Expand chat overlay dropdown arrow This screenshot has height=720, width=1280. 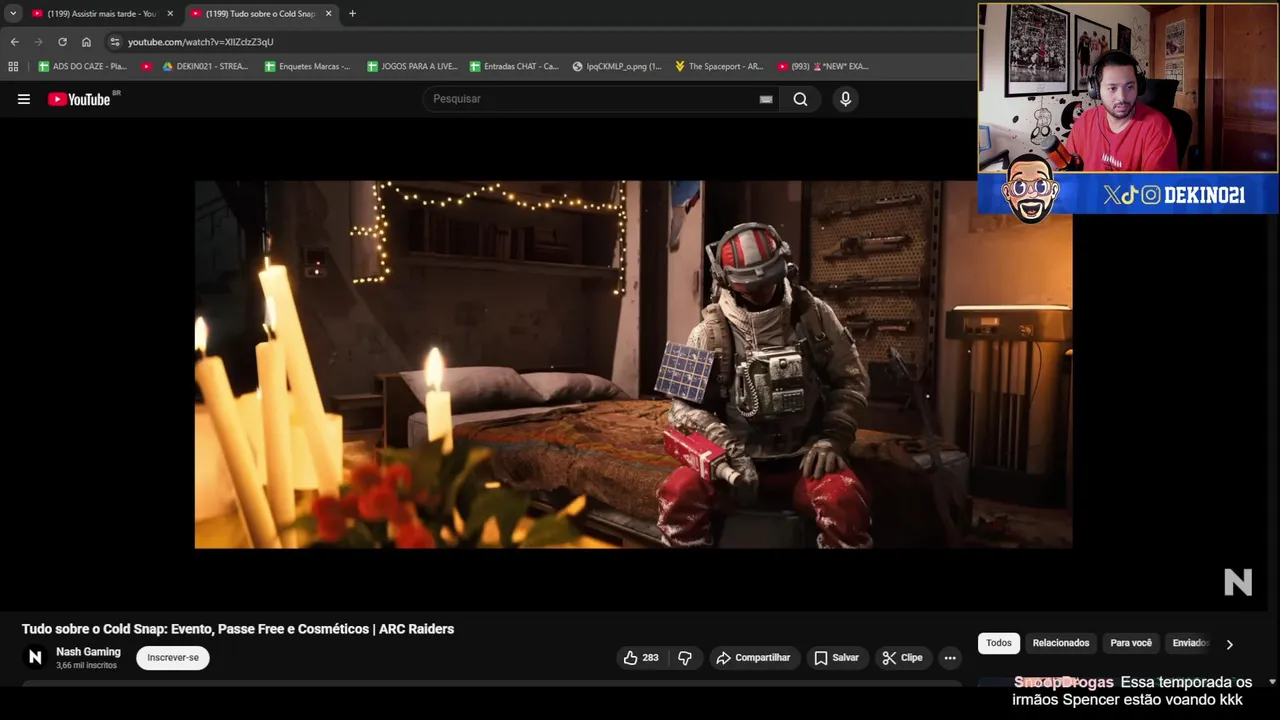tap(1272, 682)
